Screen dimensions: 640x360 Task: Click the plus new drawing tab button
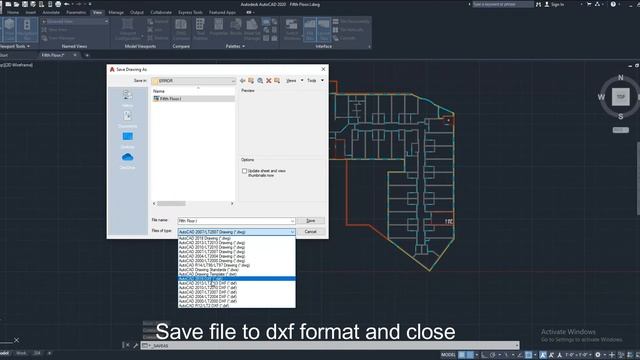pos(87,55)
